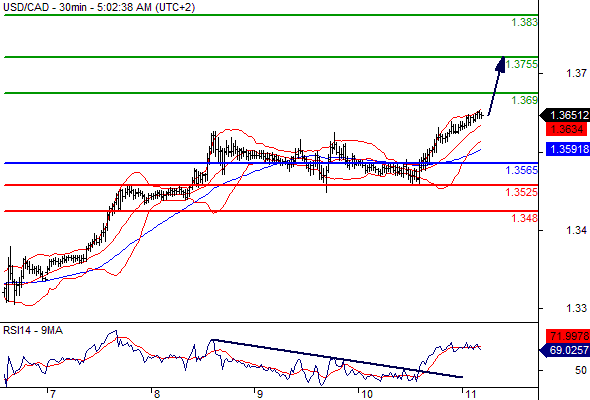Click the 1.3755 resistance level label

[x=522, y=64]
